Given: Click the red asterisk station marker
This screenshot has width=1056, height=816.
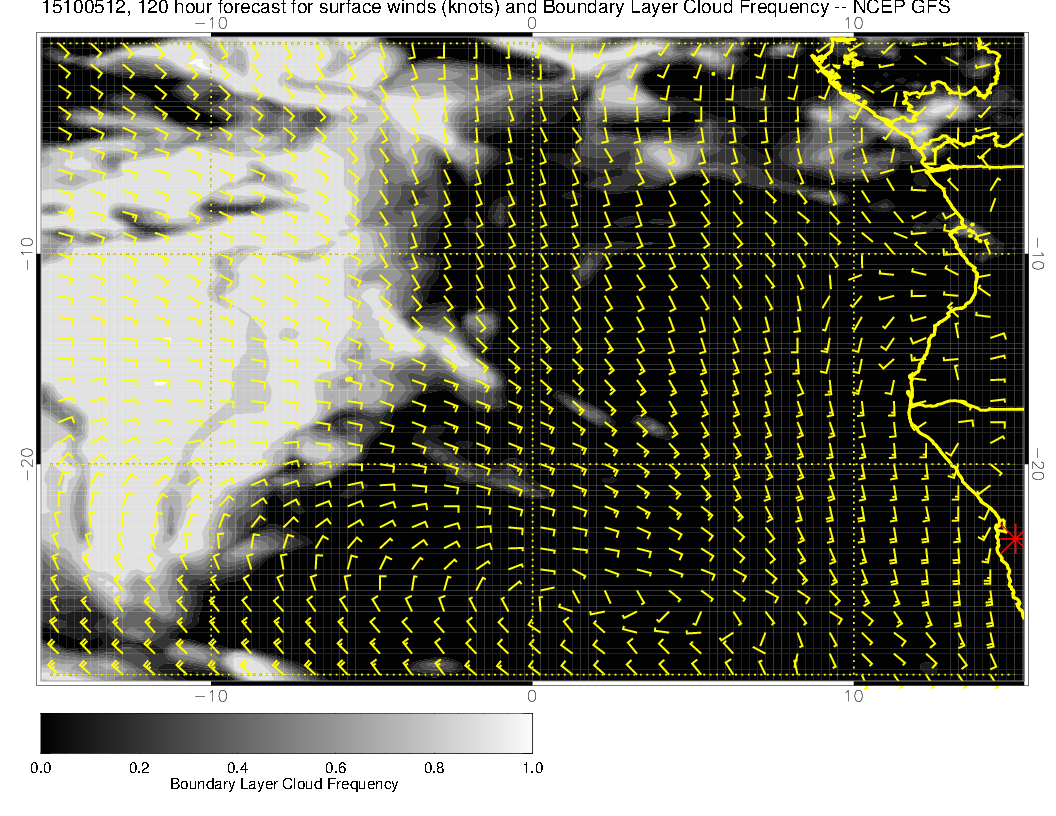Looking at the screenshot, I should [1012, 539].
